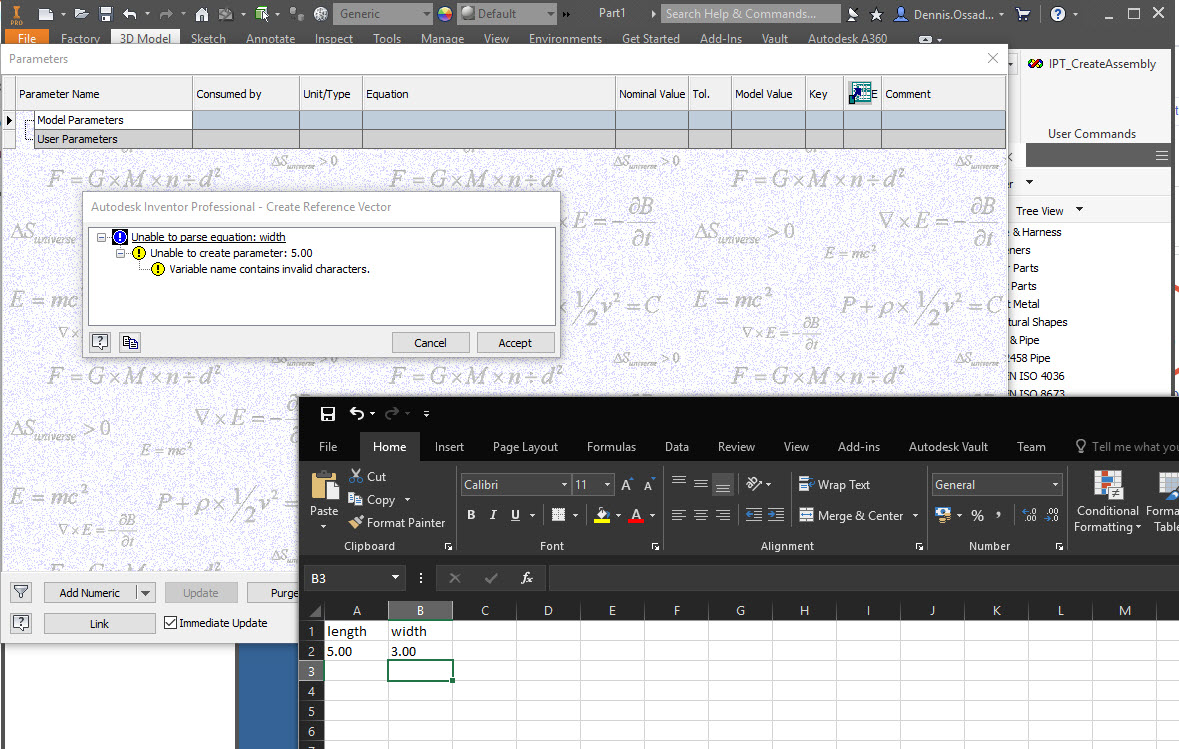Click the Font Color red swatch button
Image resolution: width=1179 pixels, height=749 pixels.
point(636,515)
